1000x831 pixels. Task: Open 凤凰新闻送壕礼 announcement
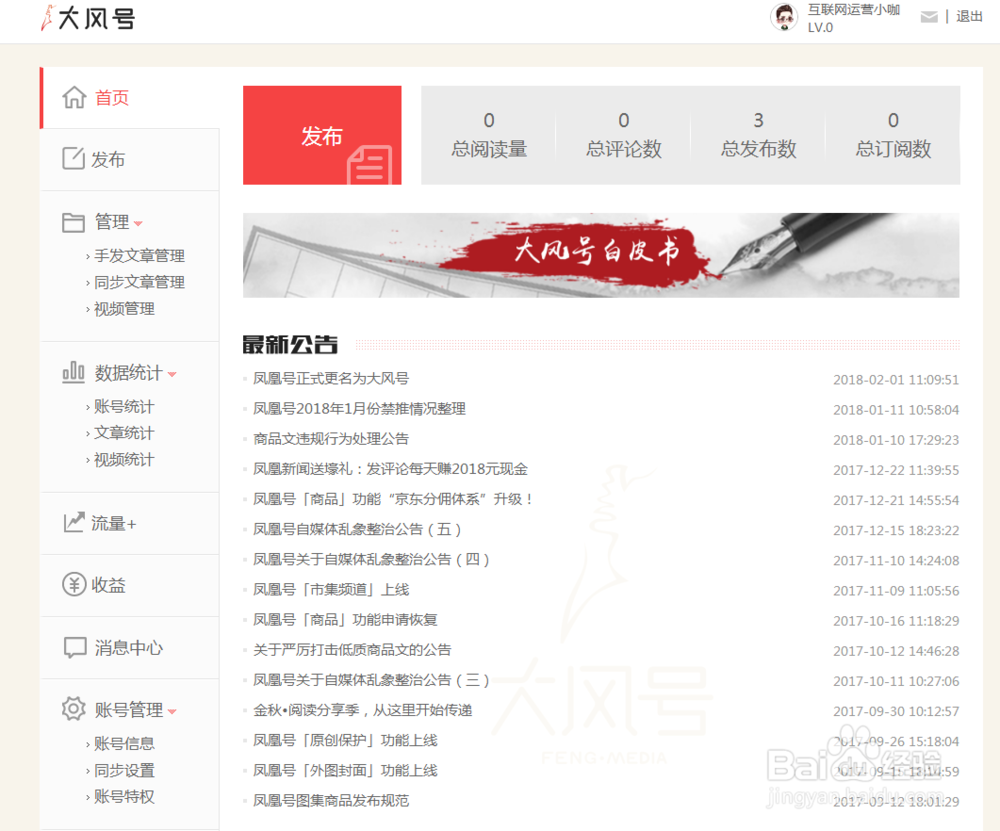[390, 469]
